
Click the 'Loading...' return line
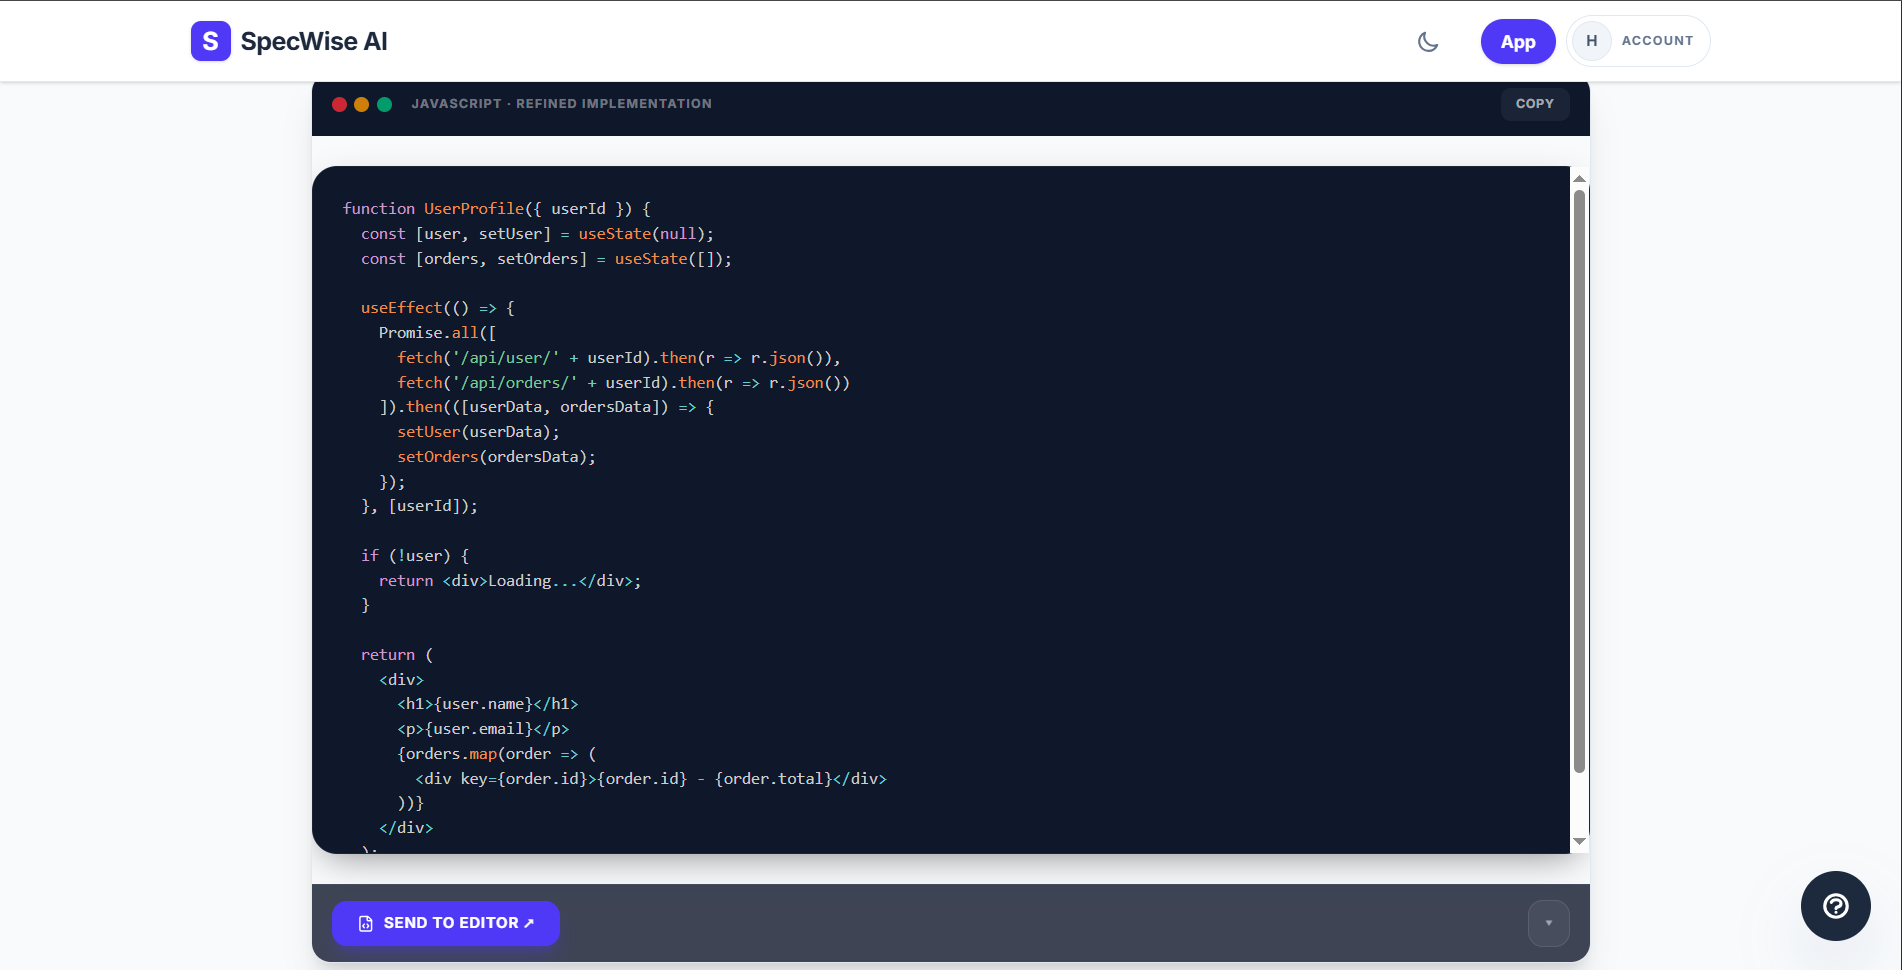point(510,581)
